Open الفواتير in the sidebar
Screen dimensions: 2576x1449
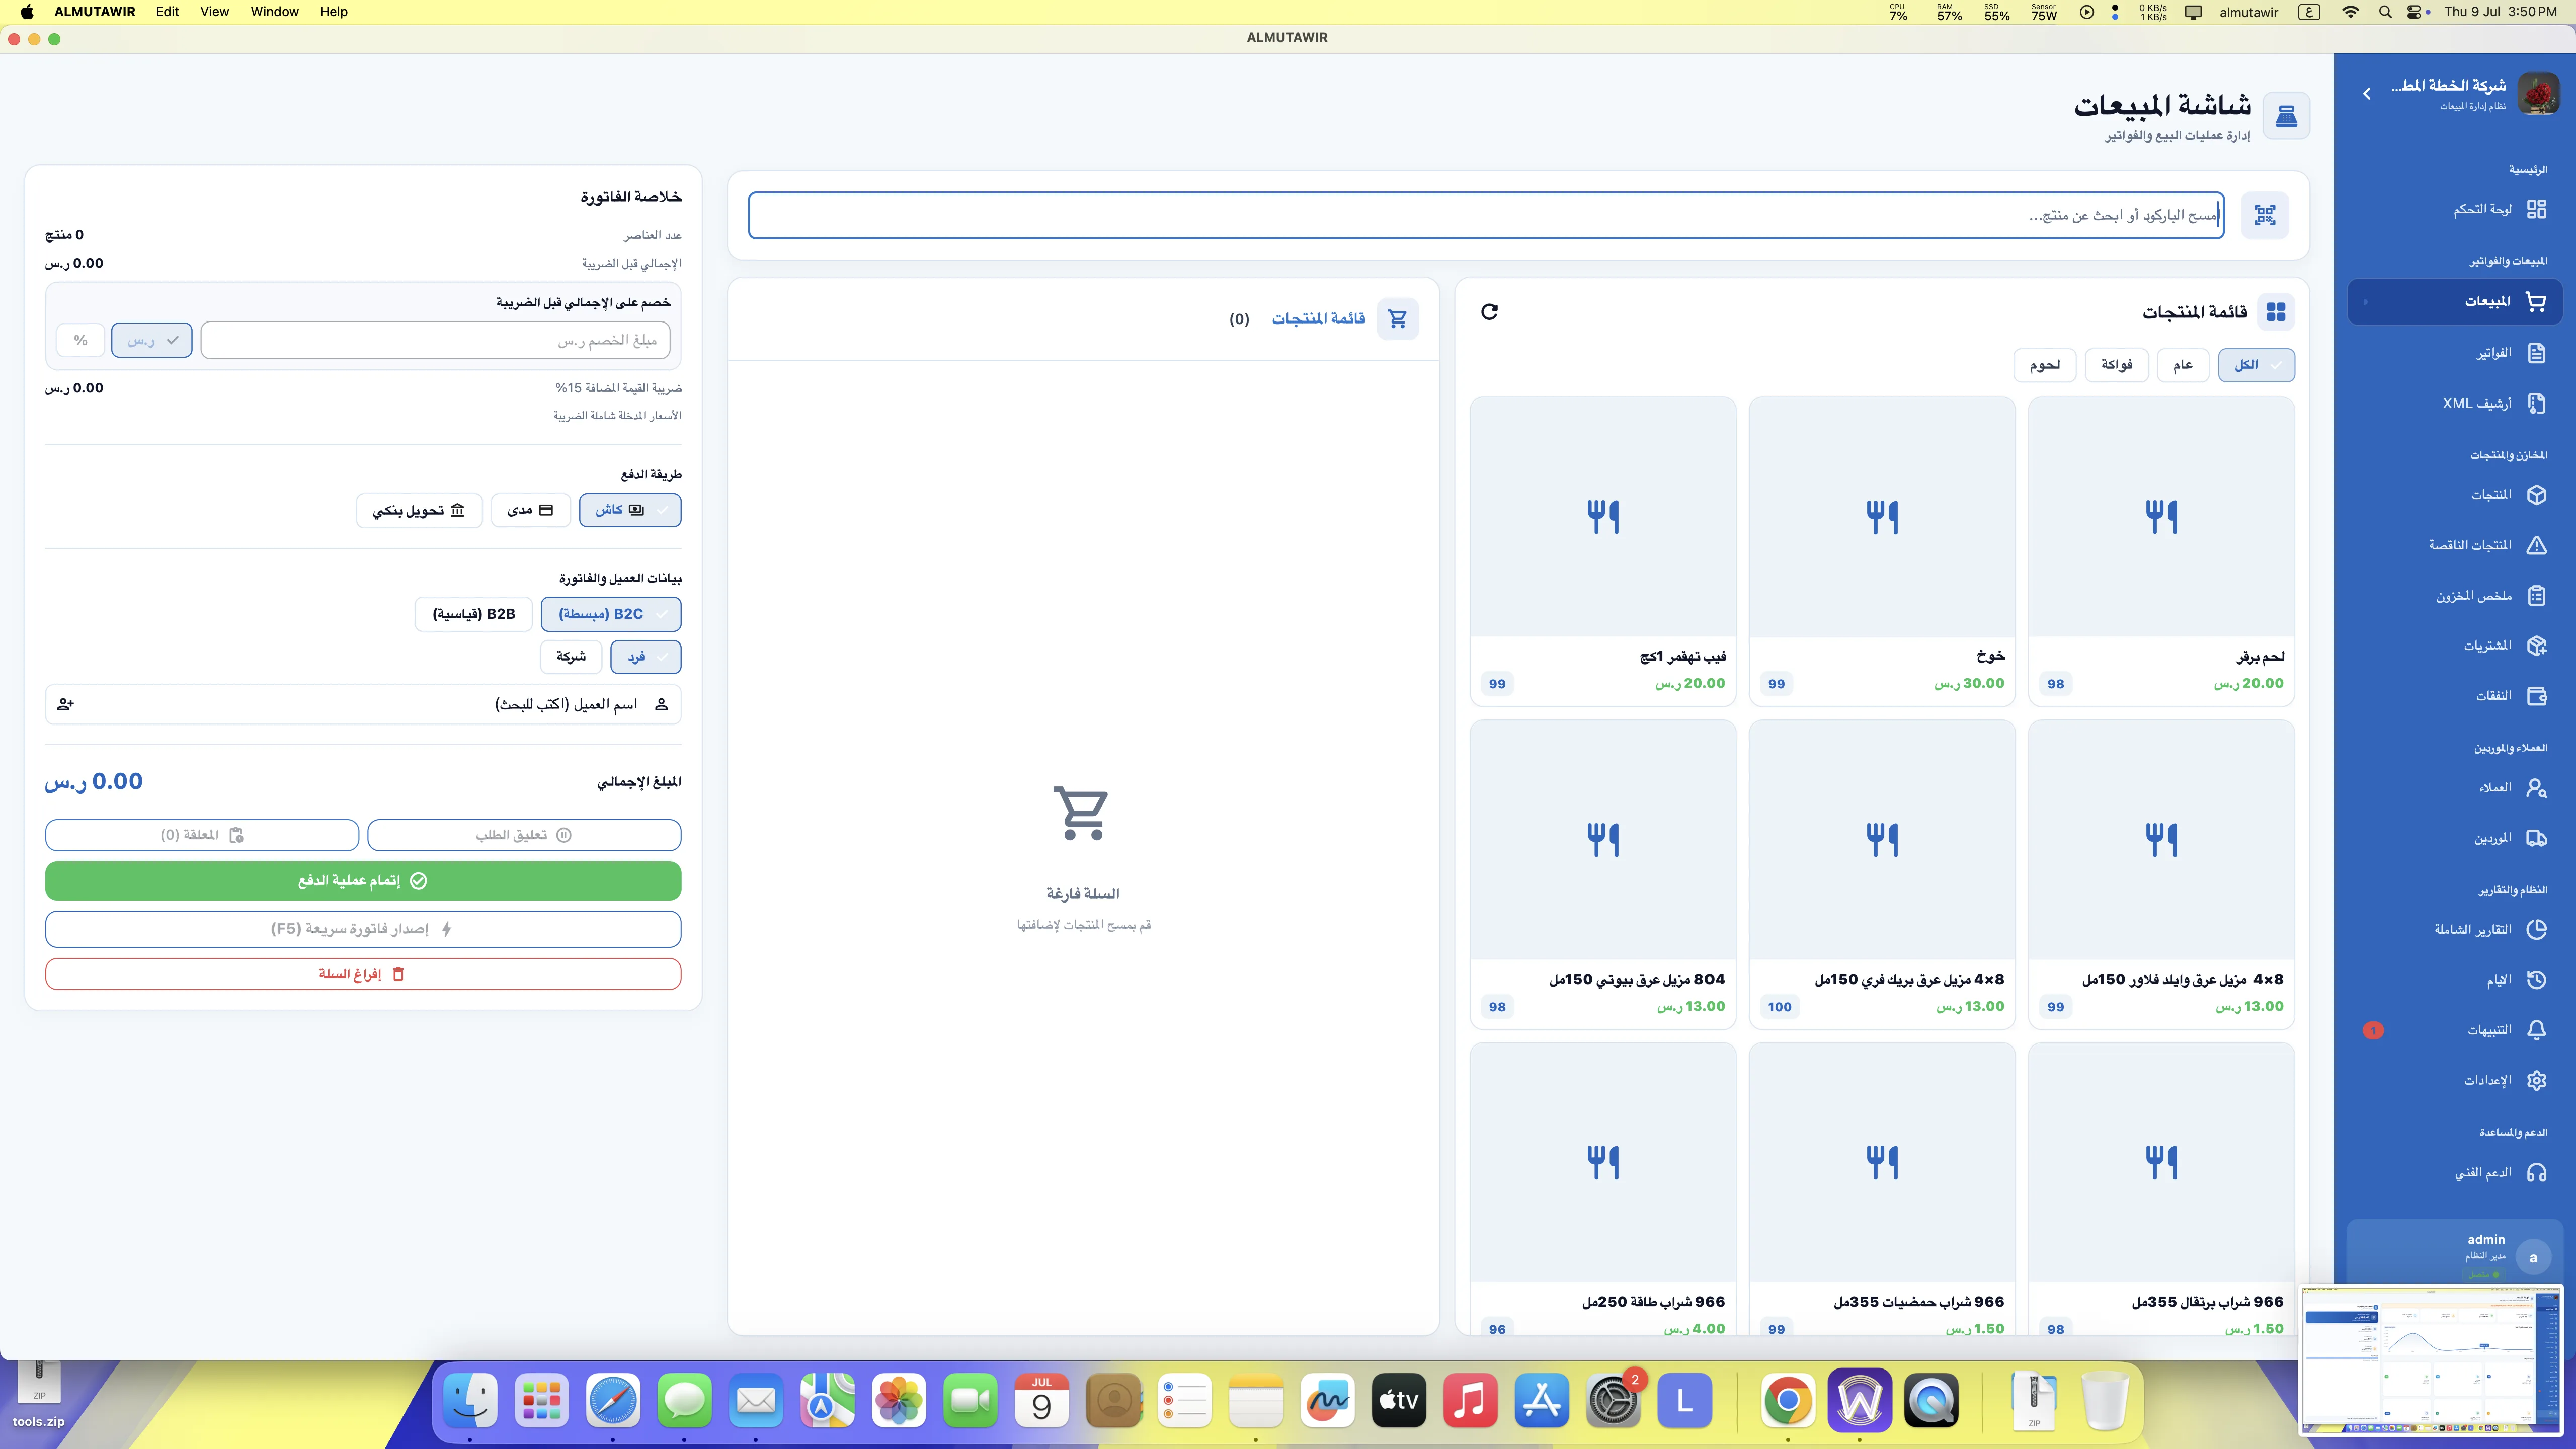(2455, 353)
